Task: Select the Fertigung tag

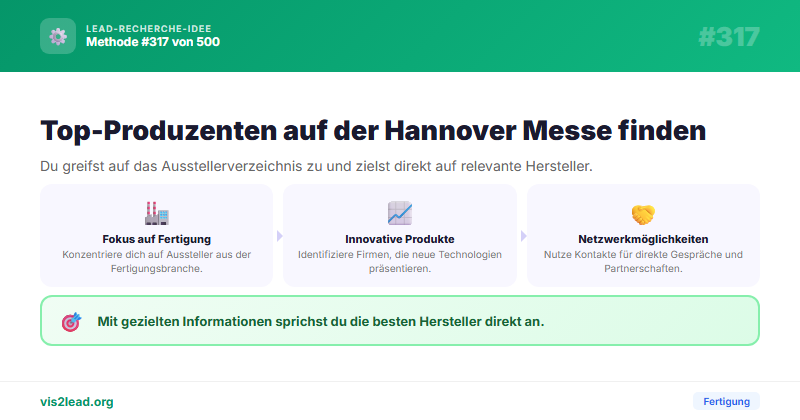Action: (727, 402)
